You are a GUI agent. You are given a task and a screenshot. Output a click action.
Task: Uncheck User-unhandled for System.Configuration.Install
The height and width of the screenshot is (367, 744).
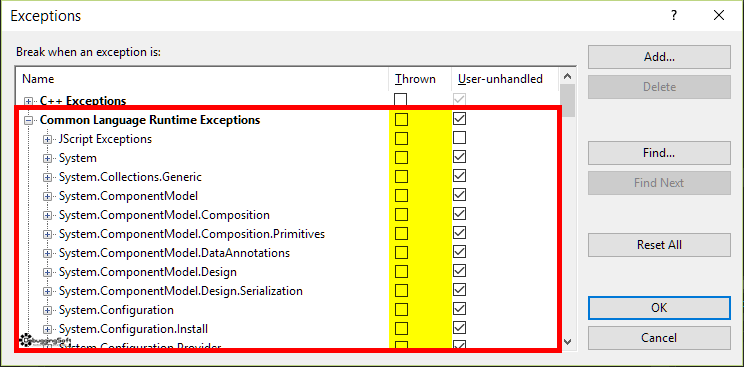tap(459, 328)
